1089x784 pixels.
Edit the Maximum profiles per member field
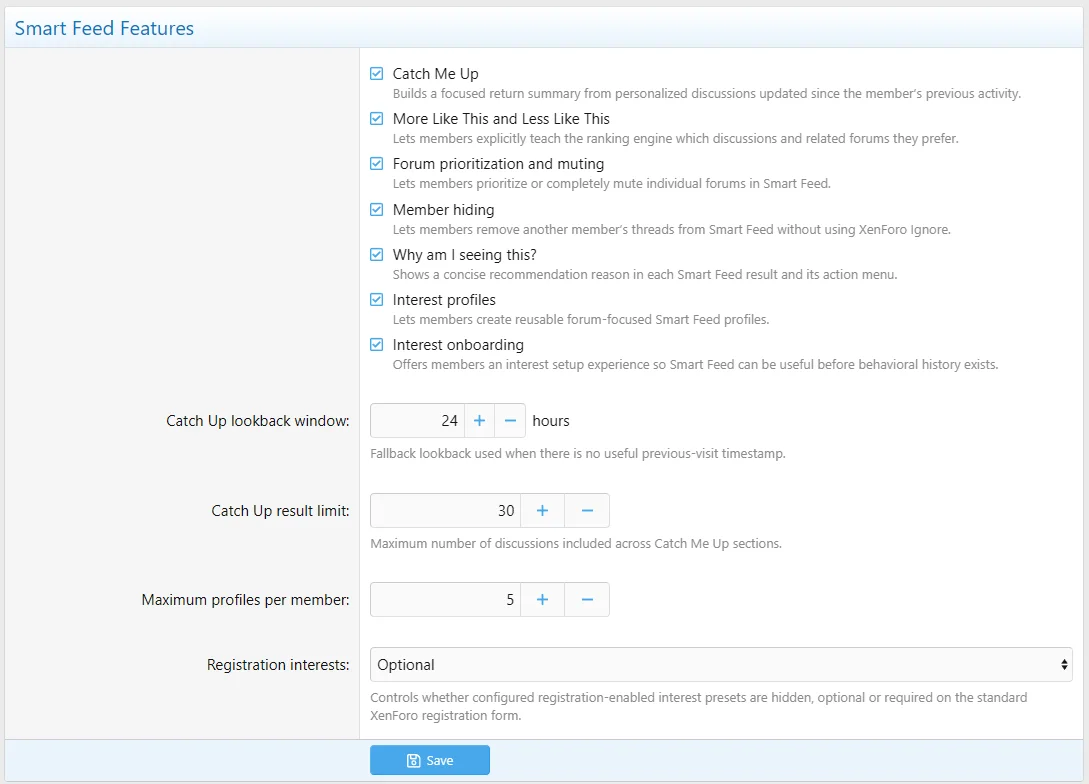click(x=445, y=599)
